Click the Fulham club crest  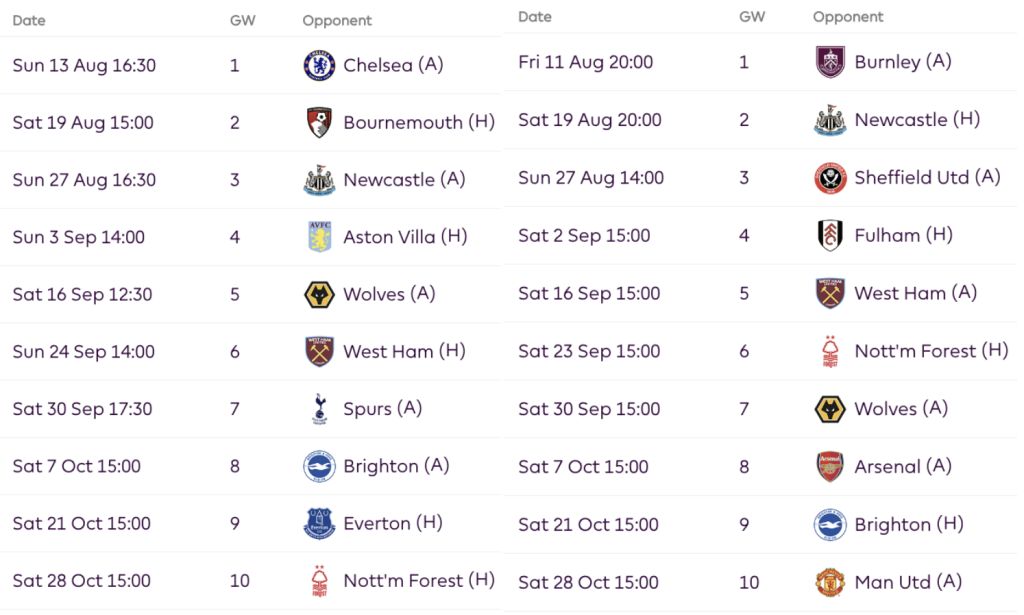(830, 235)
